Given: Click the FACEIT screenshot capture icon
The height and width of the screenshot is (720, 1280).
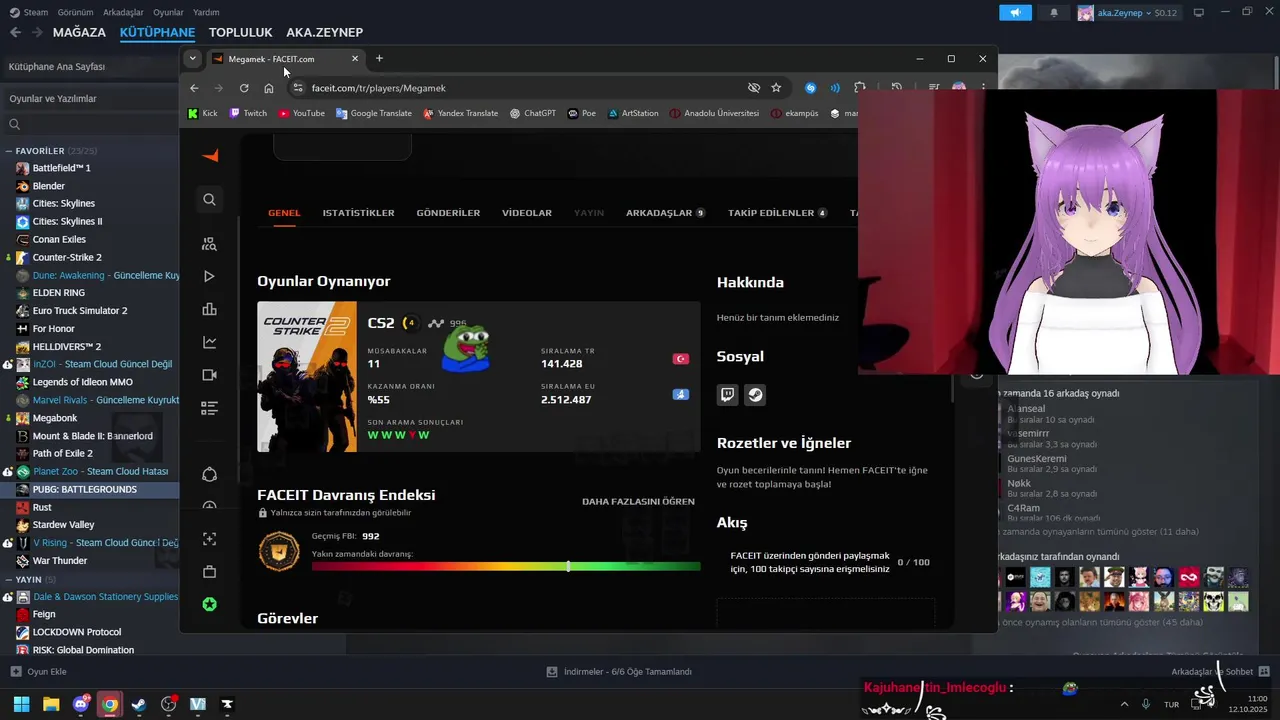Looking at the screenshot, I should pos(209,539).
